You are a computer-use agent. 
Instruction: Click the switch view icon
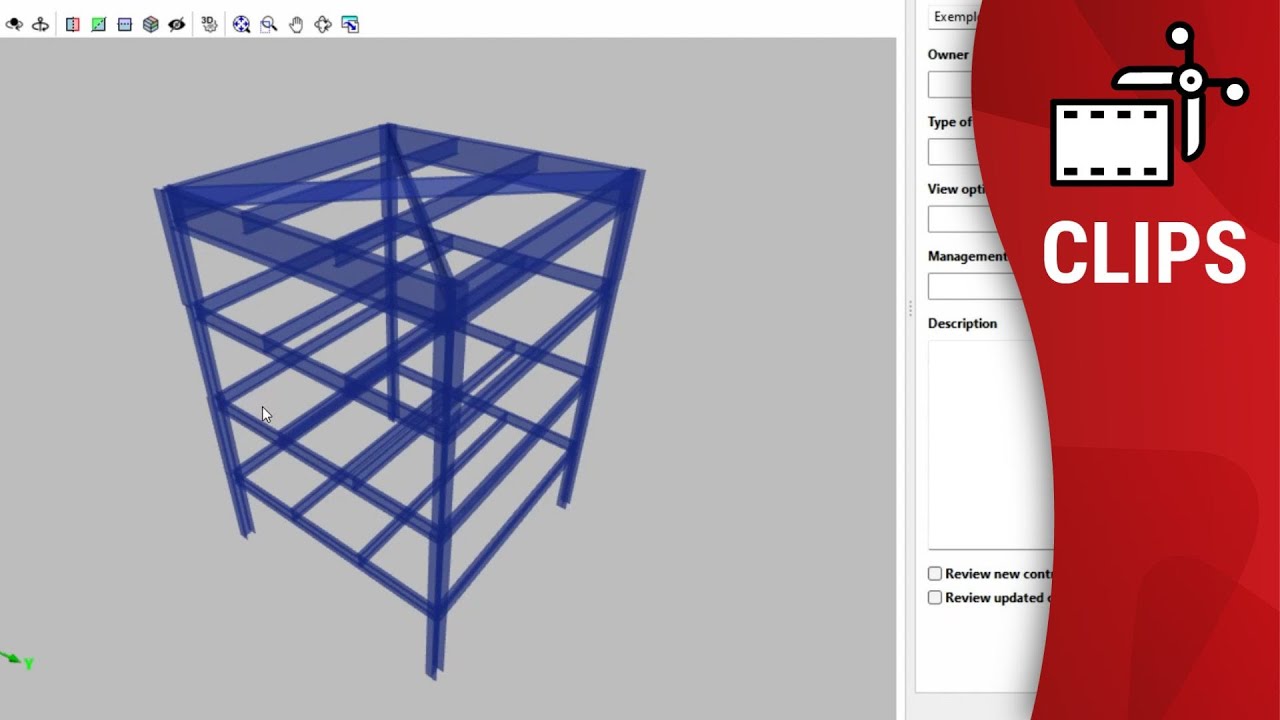tap(350, 24)
